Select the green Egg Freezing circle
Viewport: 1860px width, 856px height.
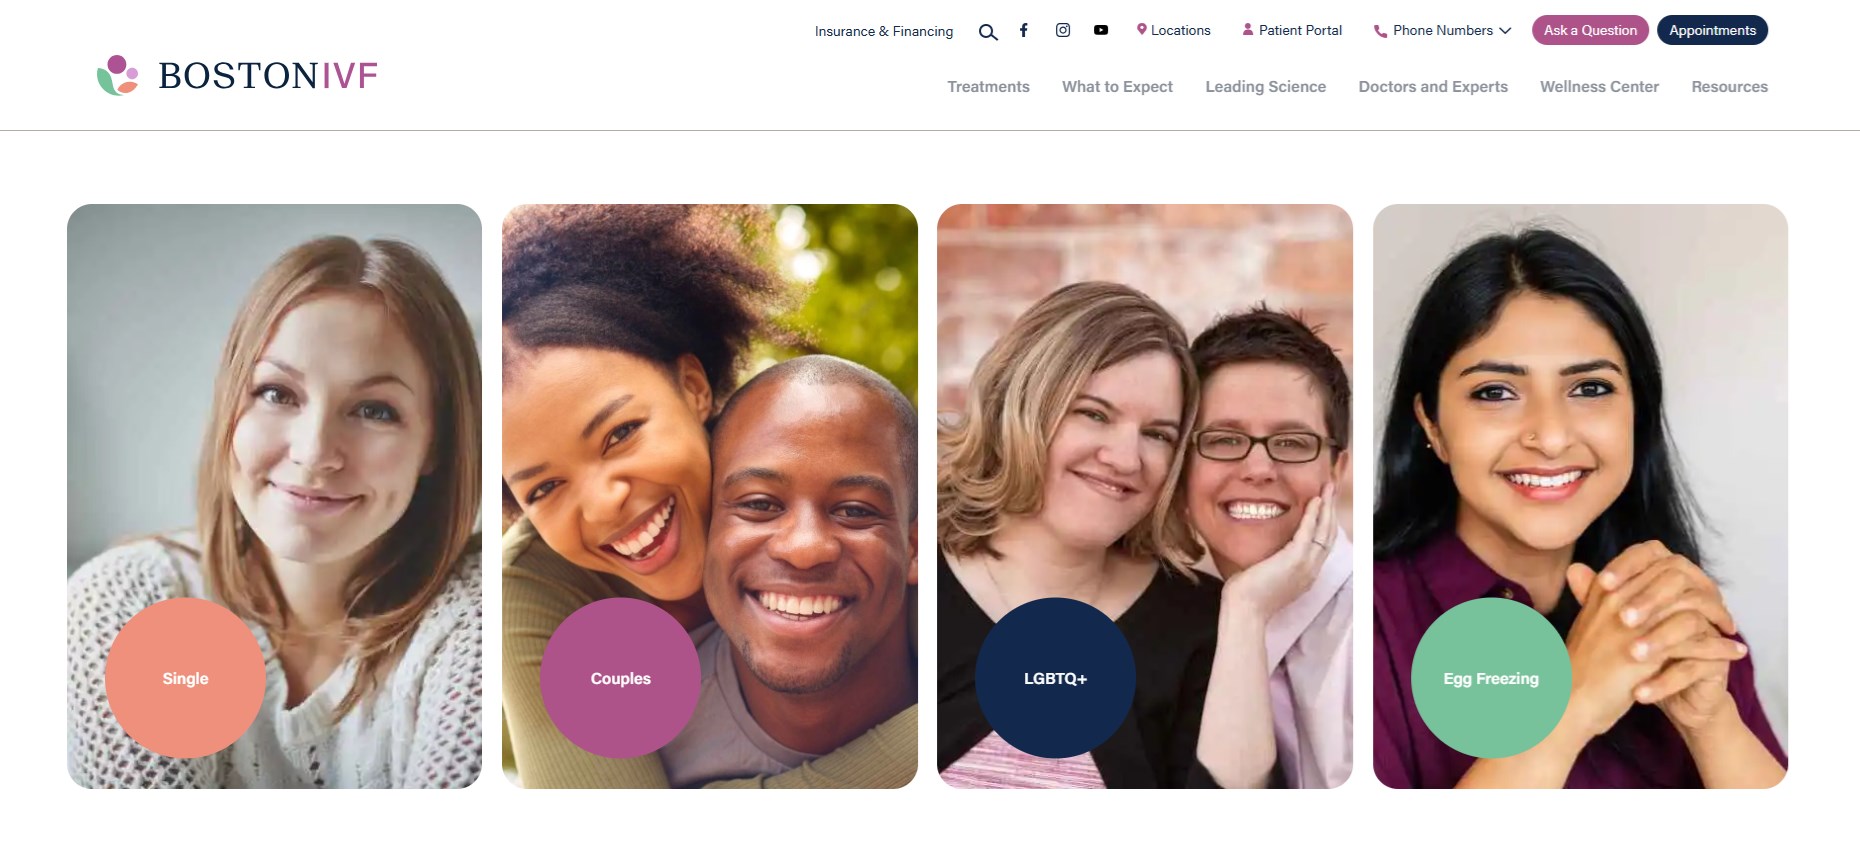pyautogui.click(x=1491, y=678)
